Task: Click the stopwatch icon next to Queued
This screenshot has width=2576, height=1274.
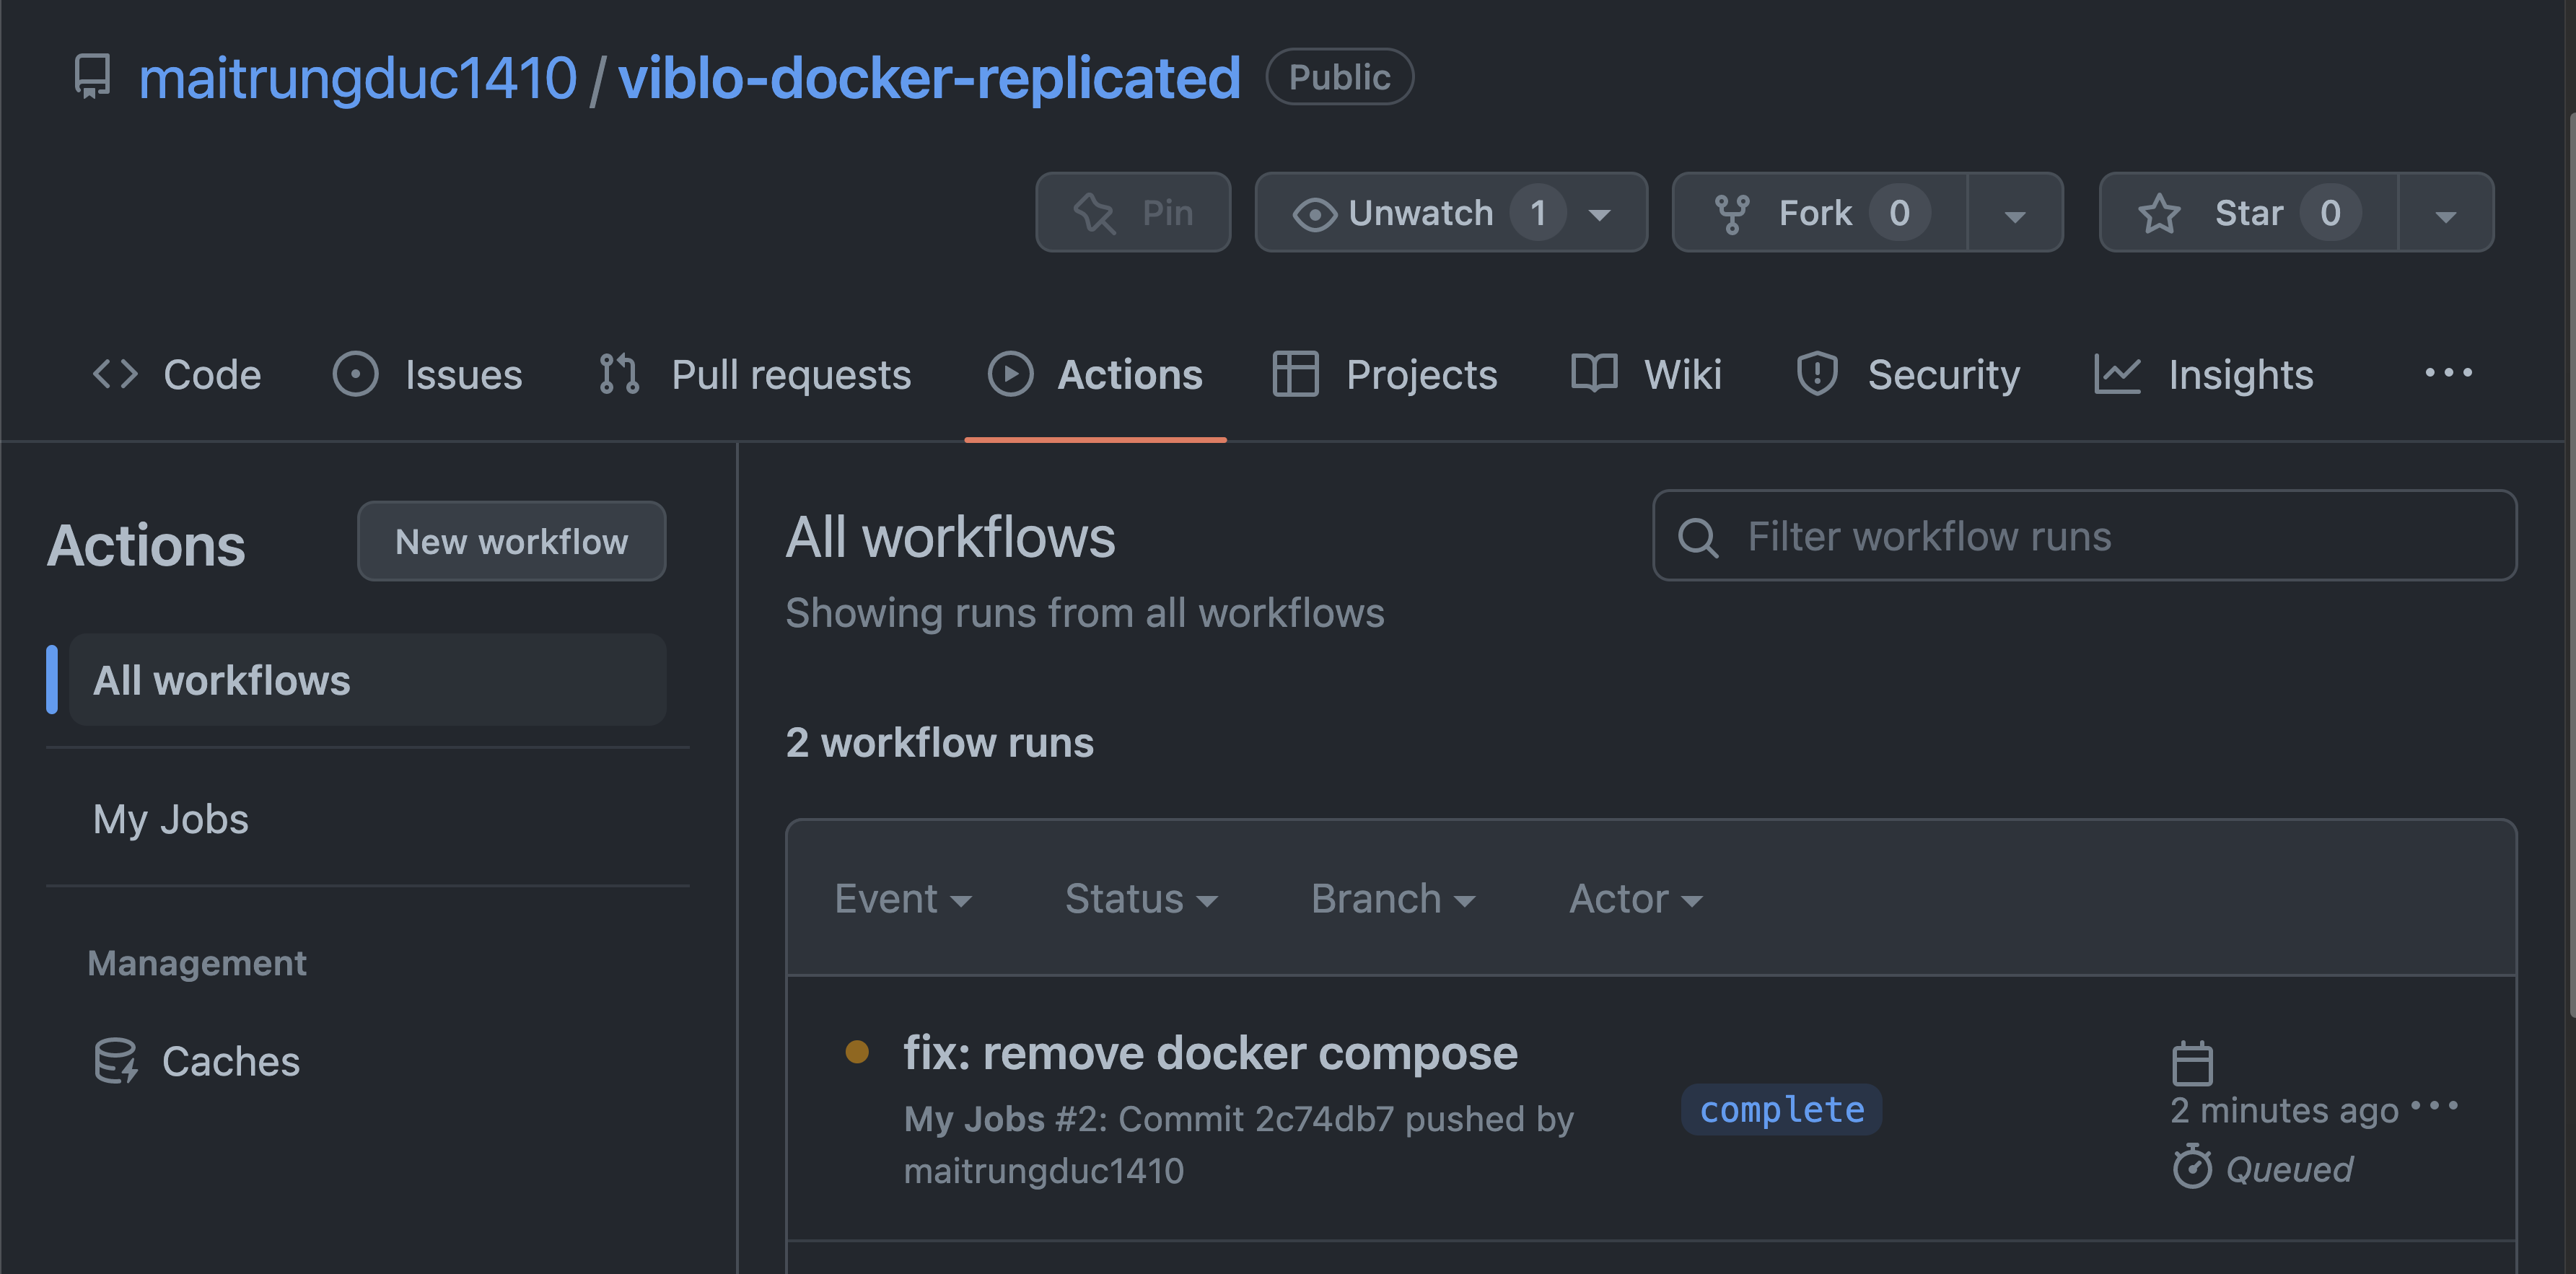Action: pyautogui.click(x=2192, y=1167)
